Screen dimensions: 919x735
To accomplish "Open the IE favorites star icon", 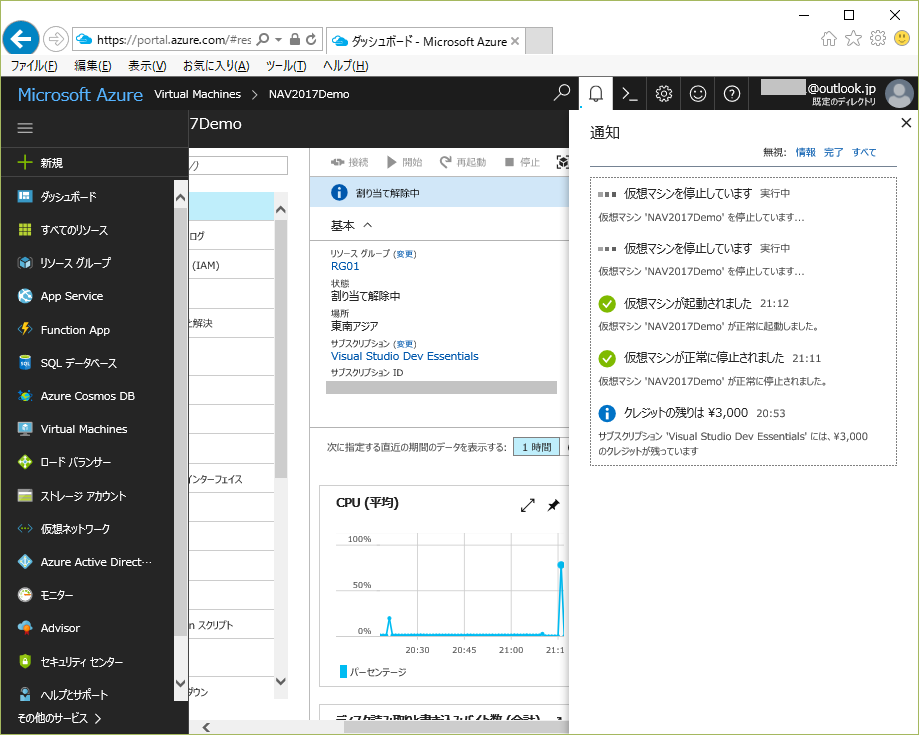I will coord(853,39).
